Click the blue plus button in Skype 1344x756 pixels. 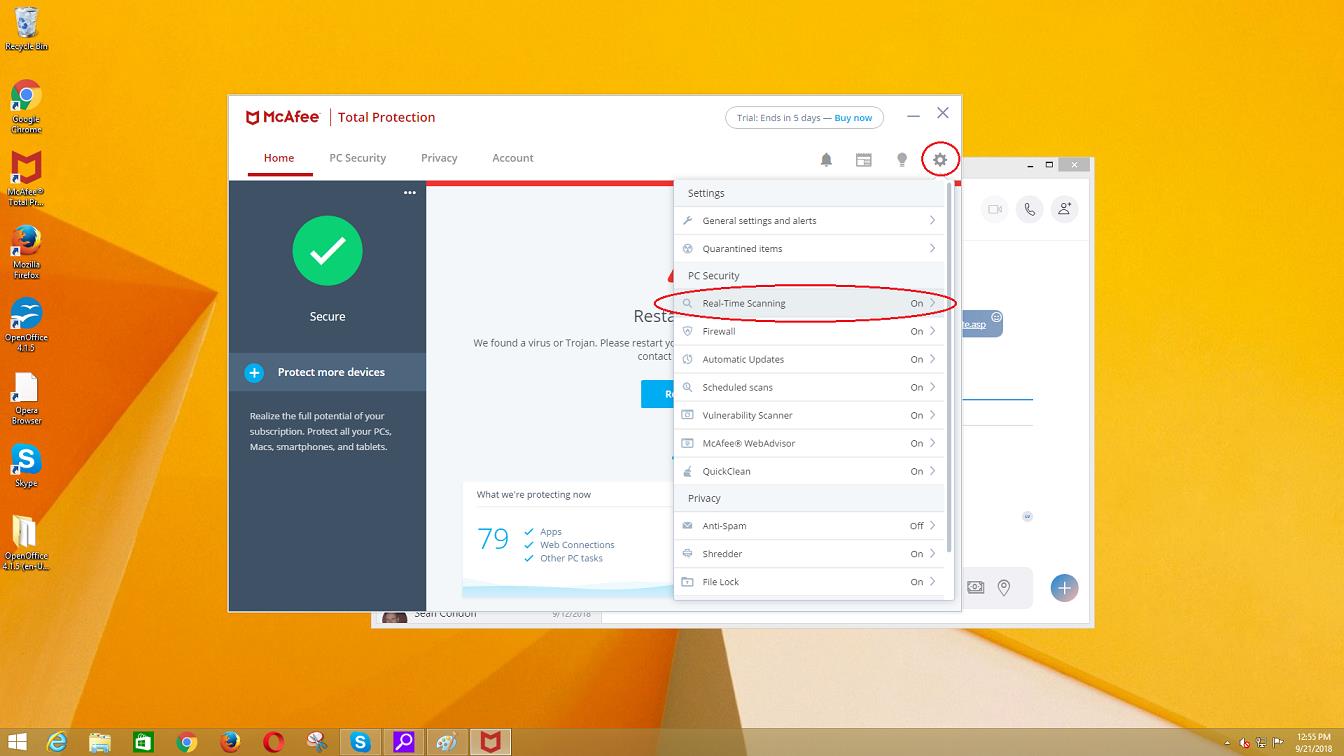[x=1064, y=588]
